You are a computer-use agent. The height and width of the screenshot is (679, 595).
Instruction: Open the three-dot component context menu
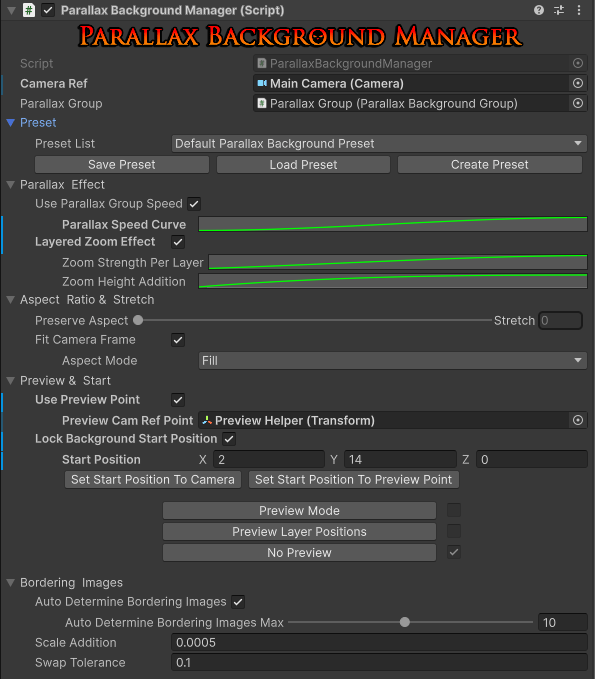pyautogui.click(x=579, y=10)
